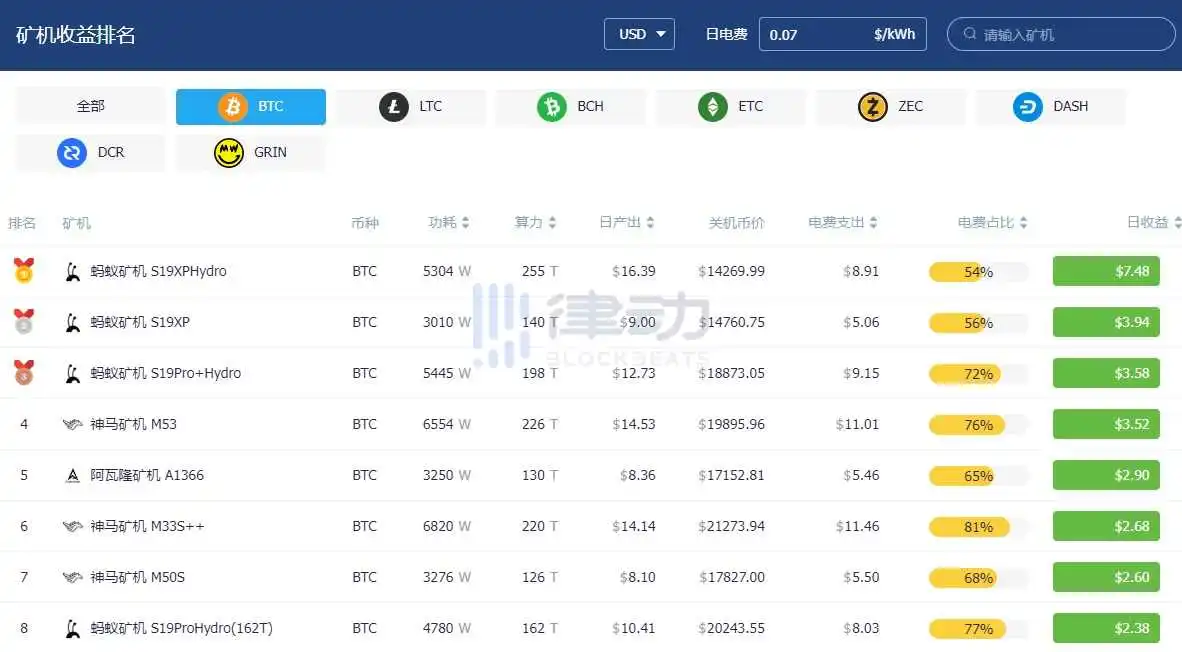Image resolution: width=1182 pixels, height=652 pixels.
Task: Click the gold medal rank icon
Action: 23,270
